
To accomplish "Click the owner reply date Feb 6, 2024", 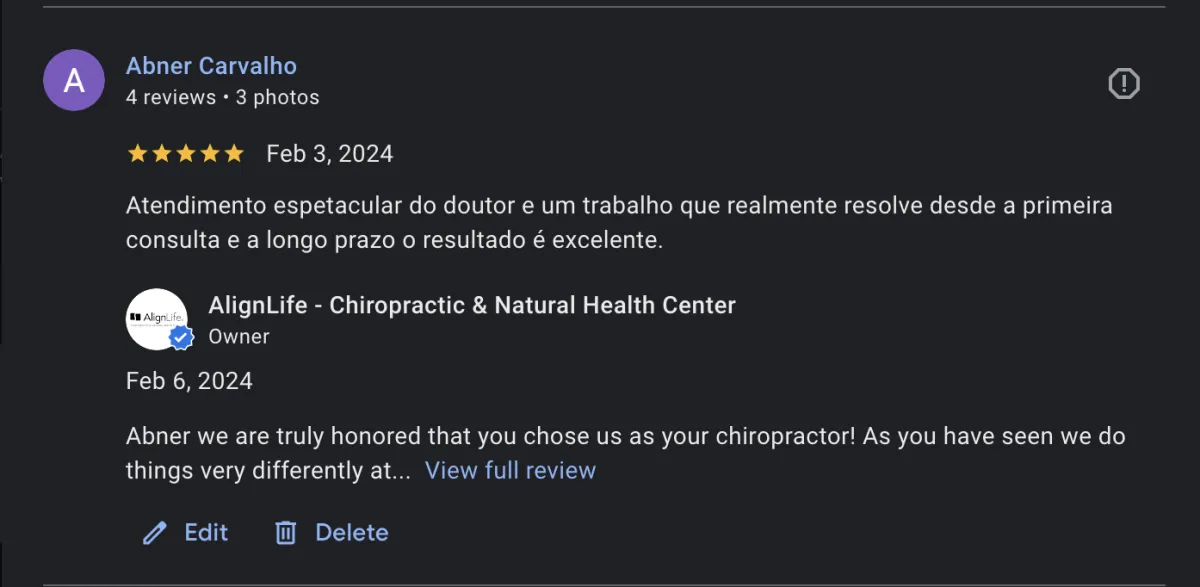I will [189, 381].
